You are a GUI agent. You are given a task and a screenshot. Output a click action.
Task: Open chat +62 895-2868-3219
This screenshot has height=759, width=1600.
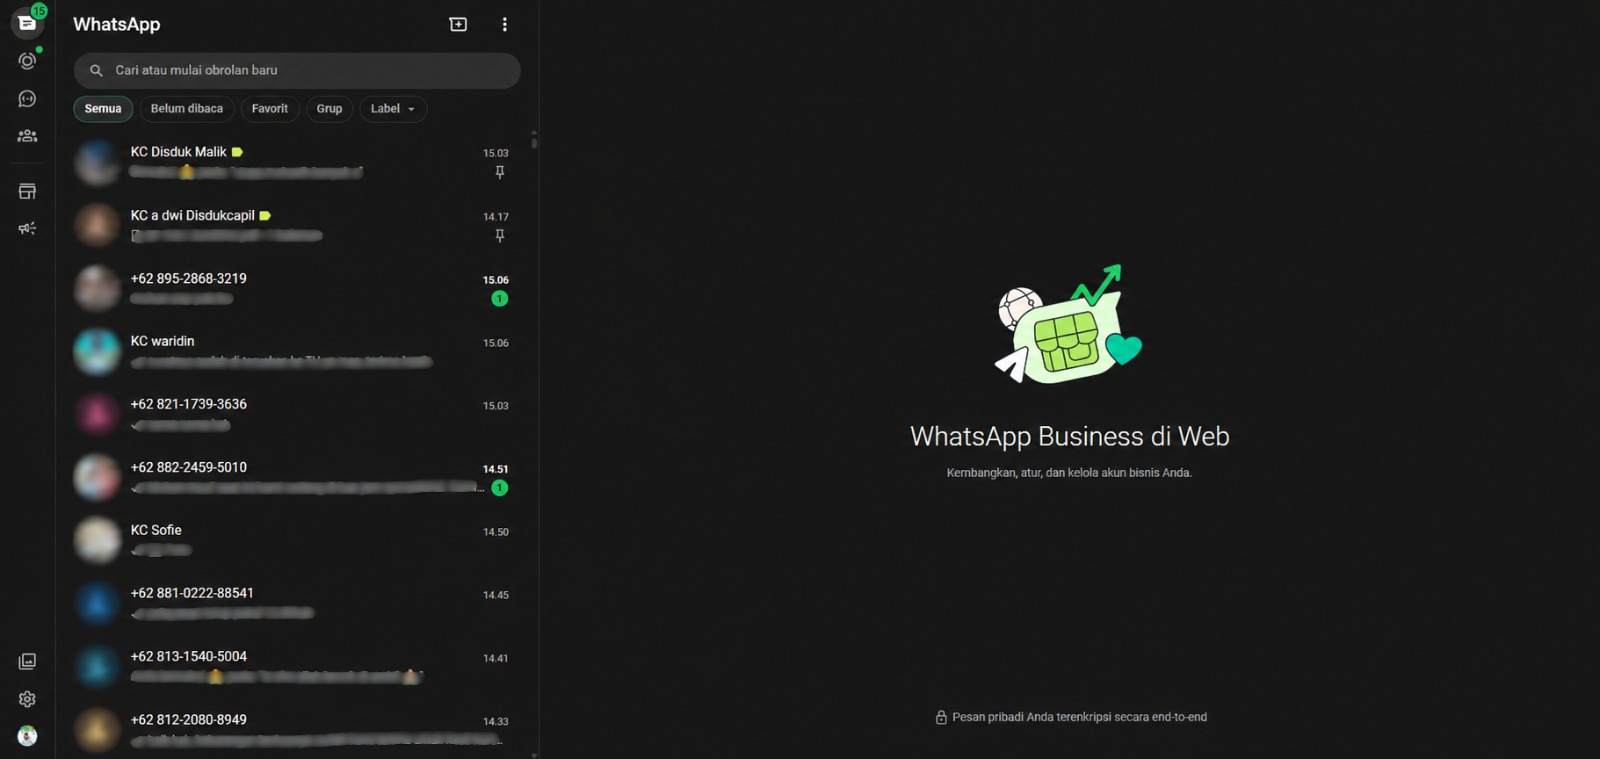tap(297, 288)
